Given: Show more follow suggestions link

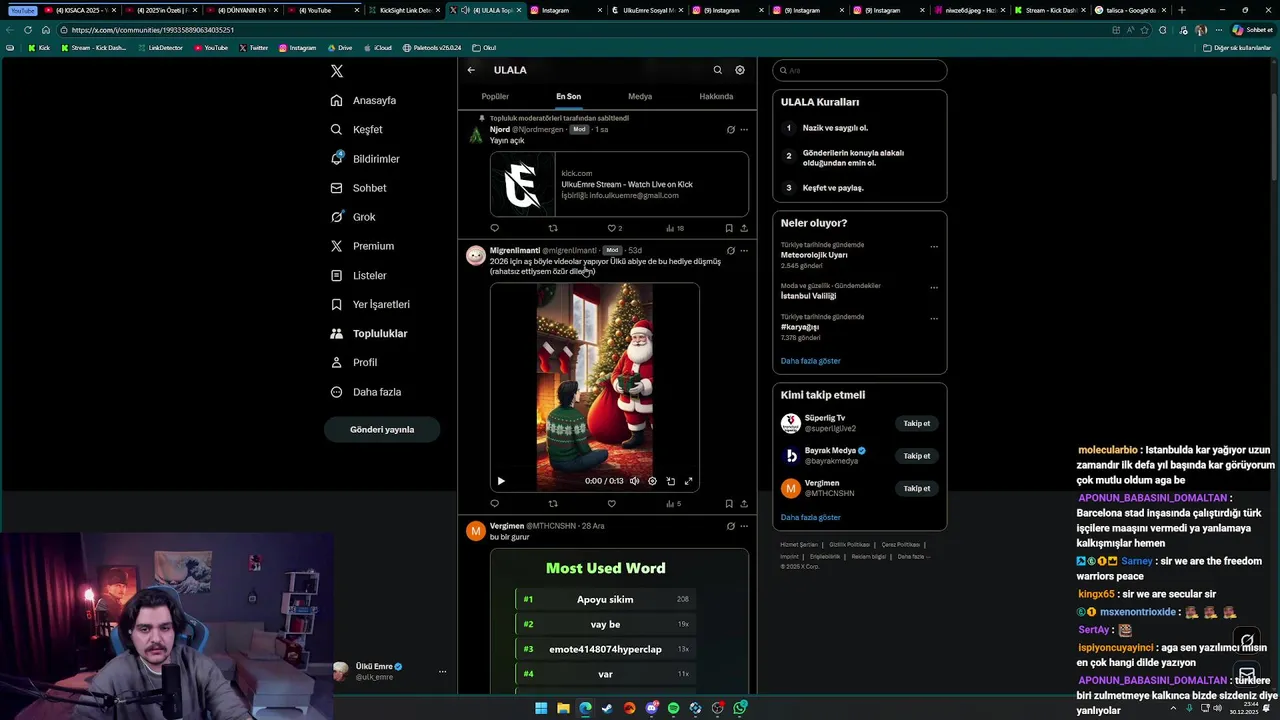Looking at the screenshot, I should click(x=811, y=518).
